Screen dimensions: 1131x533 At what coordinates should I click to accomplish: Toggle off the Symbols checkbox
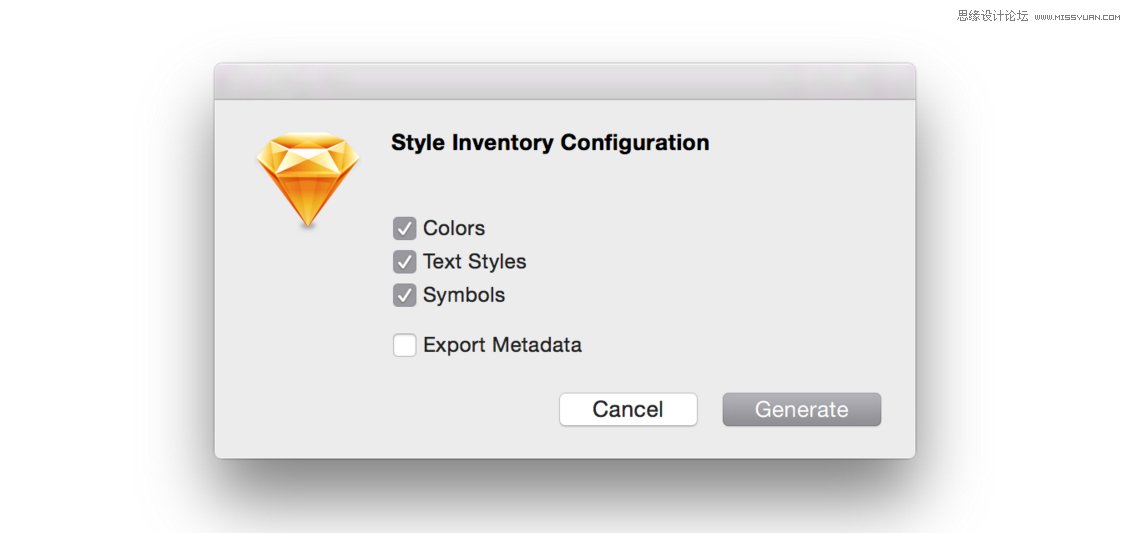[x=405, y=296]
